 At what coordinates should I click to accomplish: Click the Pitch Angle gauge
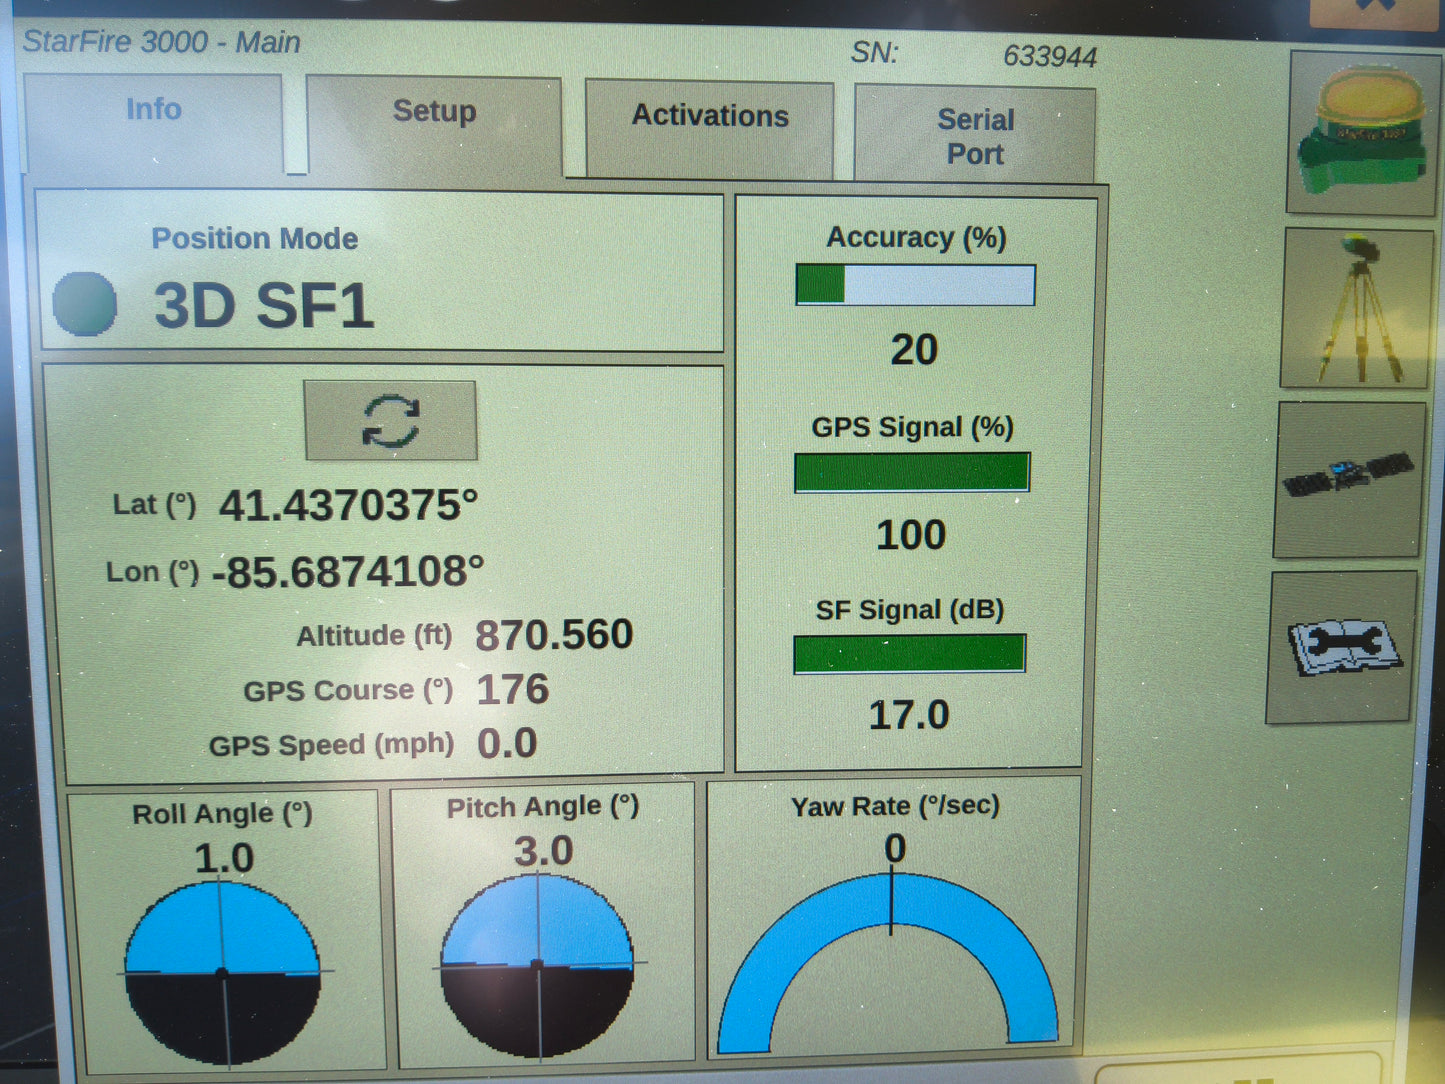pyautogui.click(x=537, y=965)
